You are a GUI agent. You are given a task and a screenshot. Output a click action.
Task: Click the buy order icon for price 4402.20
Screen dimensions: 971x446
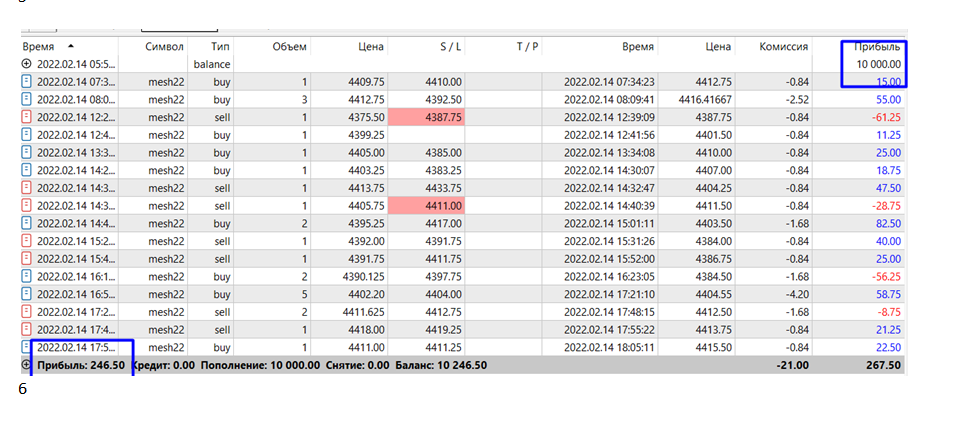pos(26,294)
